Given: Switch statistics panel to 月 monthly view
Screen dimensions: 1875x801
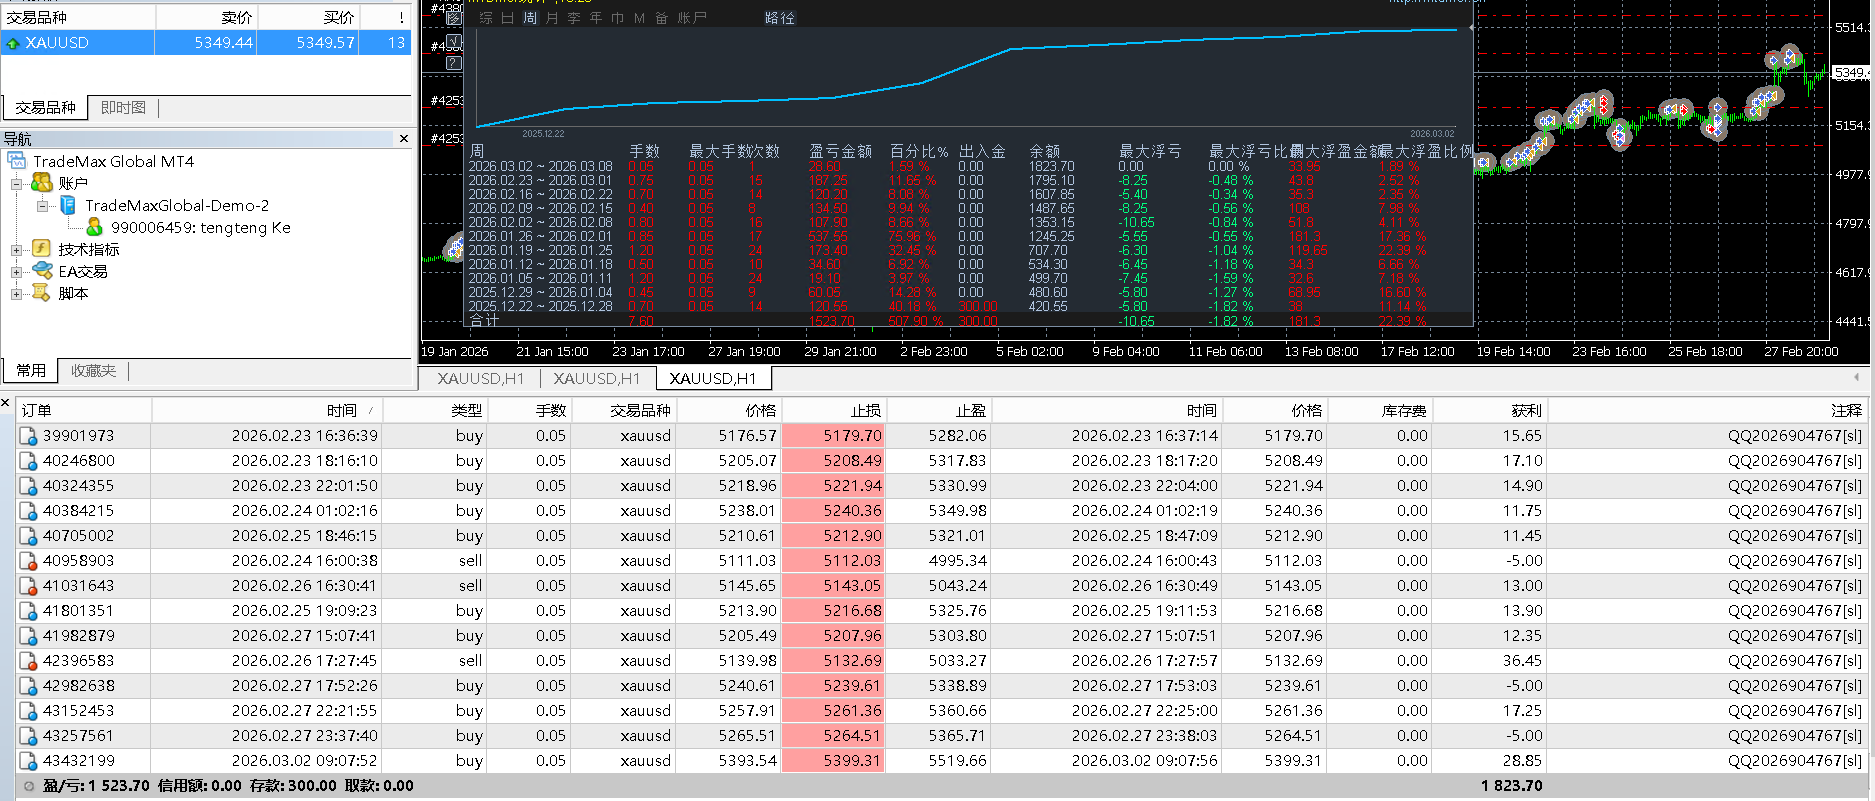Looking at the screenshot, I should point(552,18).
